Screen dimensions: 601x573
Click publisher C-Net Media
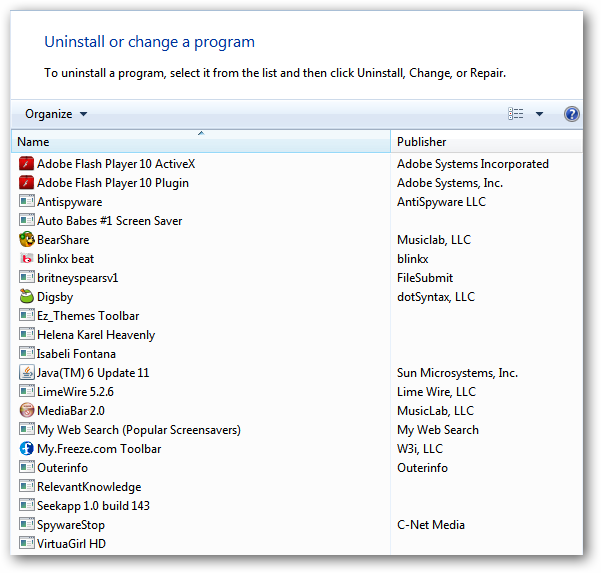431,525
